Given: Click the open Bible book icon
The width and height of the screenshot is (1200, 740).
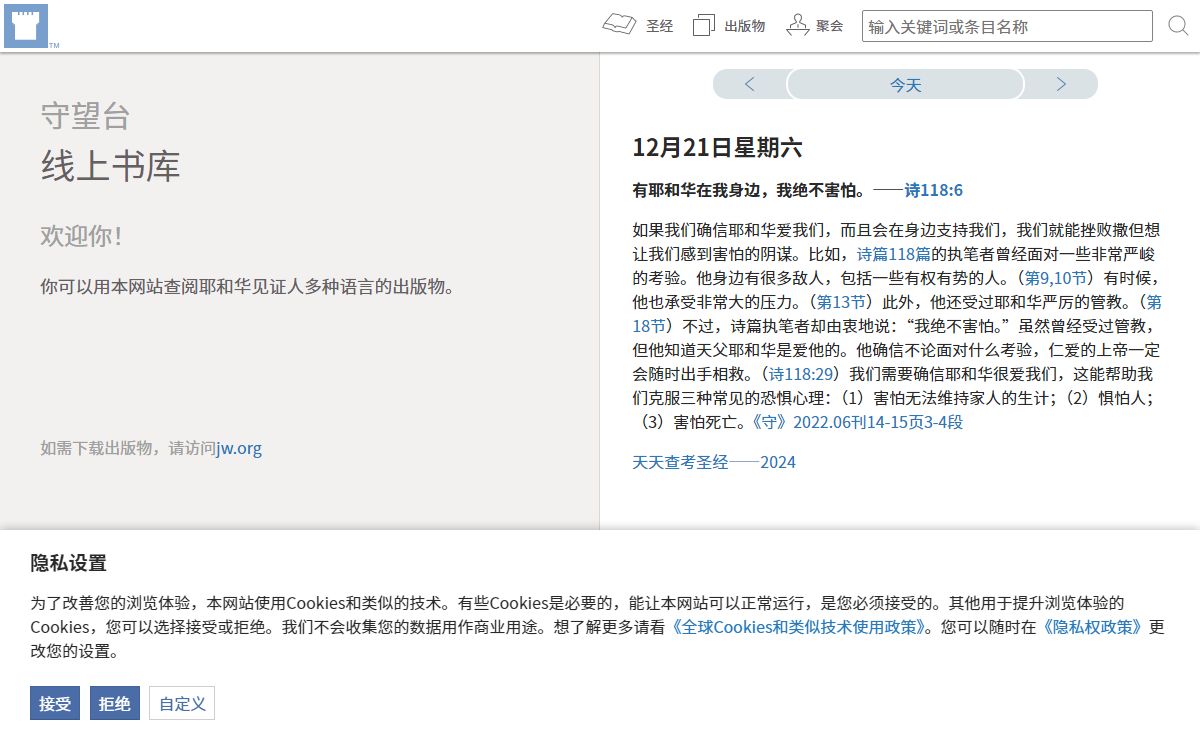Looking at the screenshot, I should coord(619,25).
